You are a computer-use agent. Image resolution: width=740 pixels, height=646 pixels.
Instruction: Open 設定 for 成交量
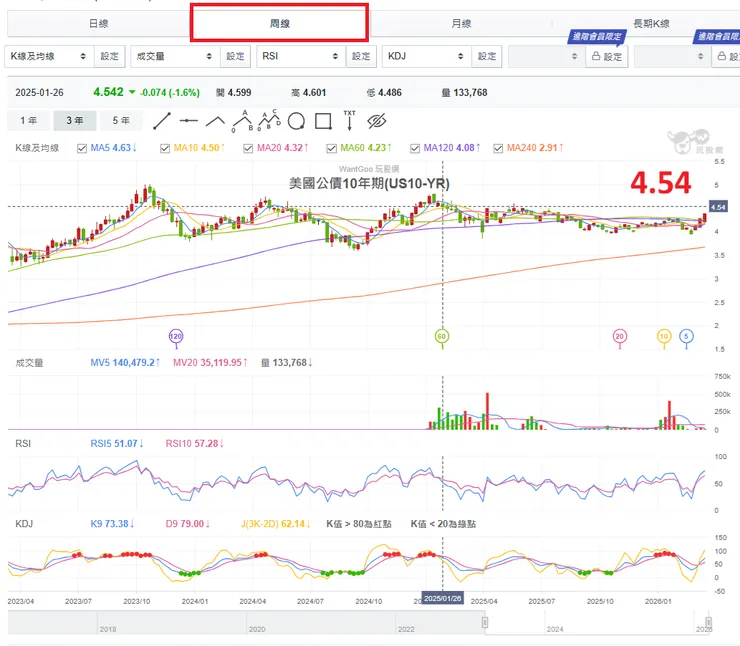coord(235,56)
